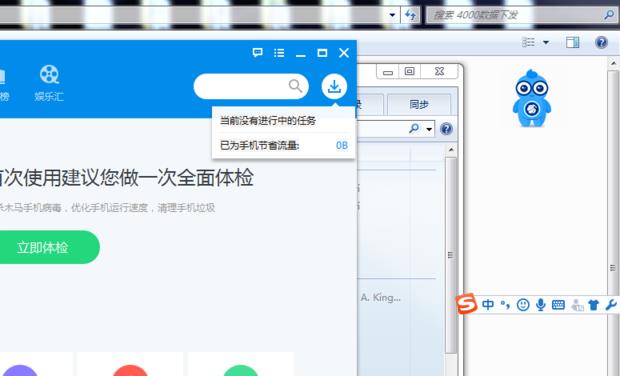This screenshot has height=376, width=620.
Task: Open IME settings wrench tool
Action: 611,305
